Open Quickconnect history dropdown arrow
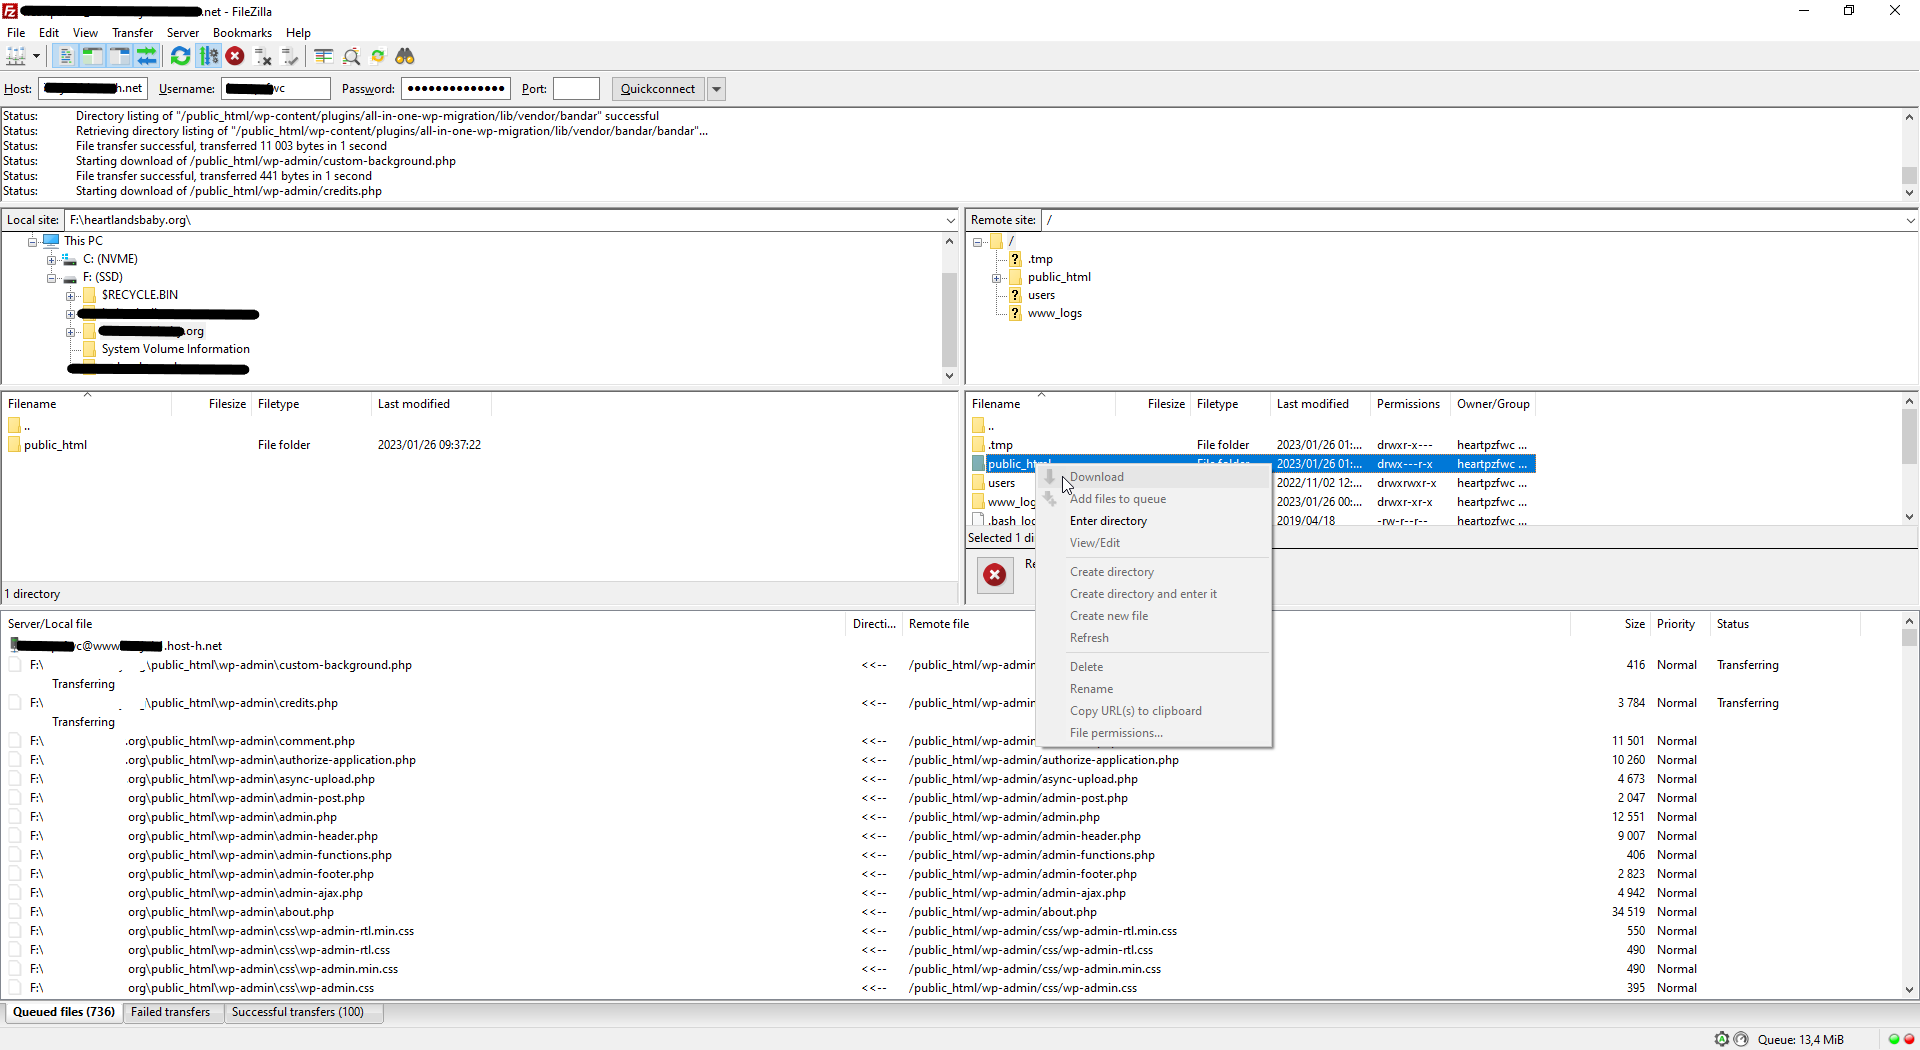Screen dimensions: 1920x1050 716,89
